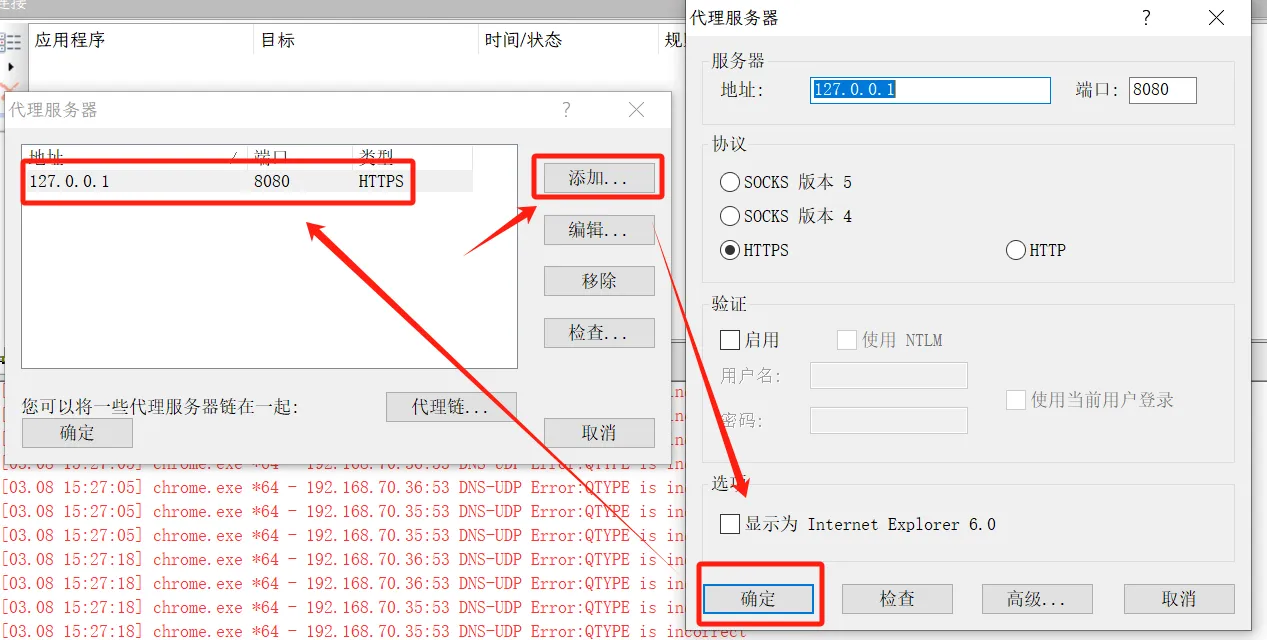Check the 使用当前用户登录 option
1267x640 pixels.
[1015, 399]
